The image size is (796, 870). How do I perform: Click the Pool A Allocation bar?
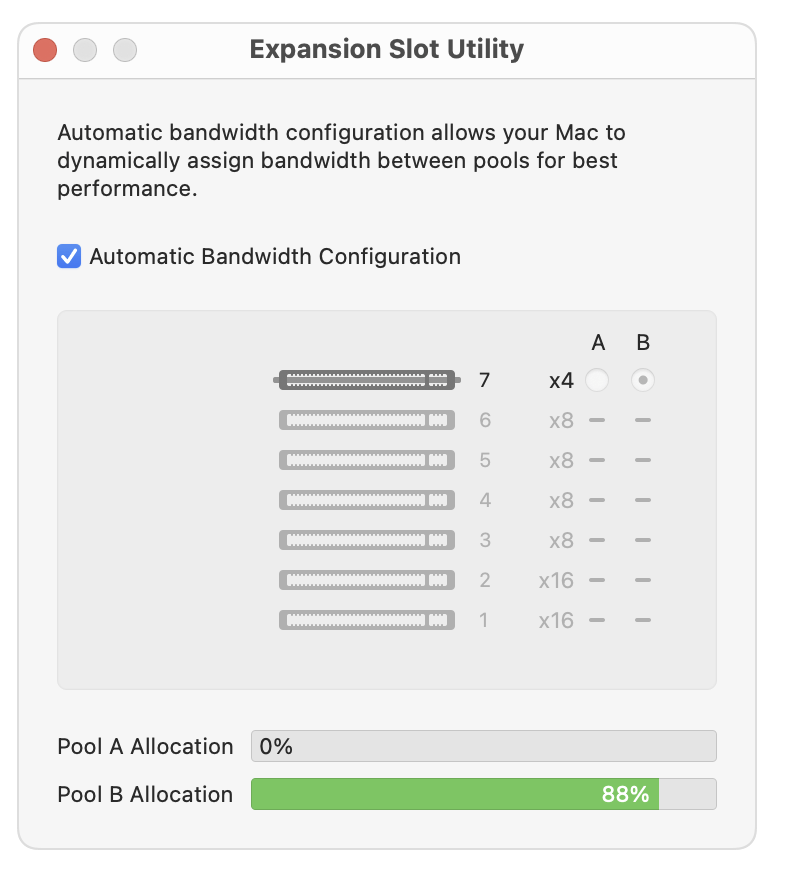pyautogui.click(x=484, y=746)
